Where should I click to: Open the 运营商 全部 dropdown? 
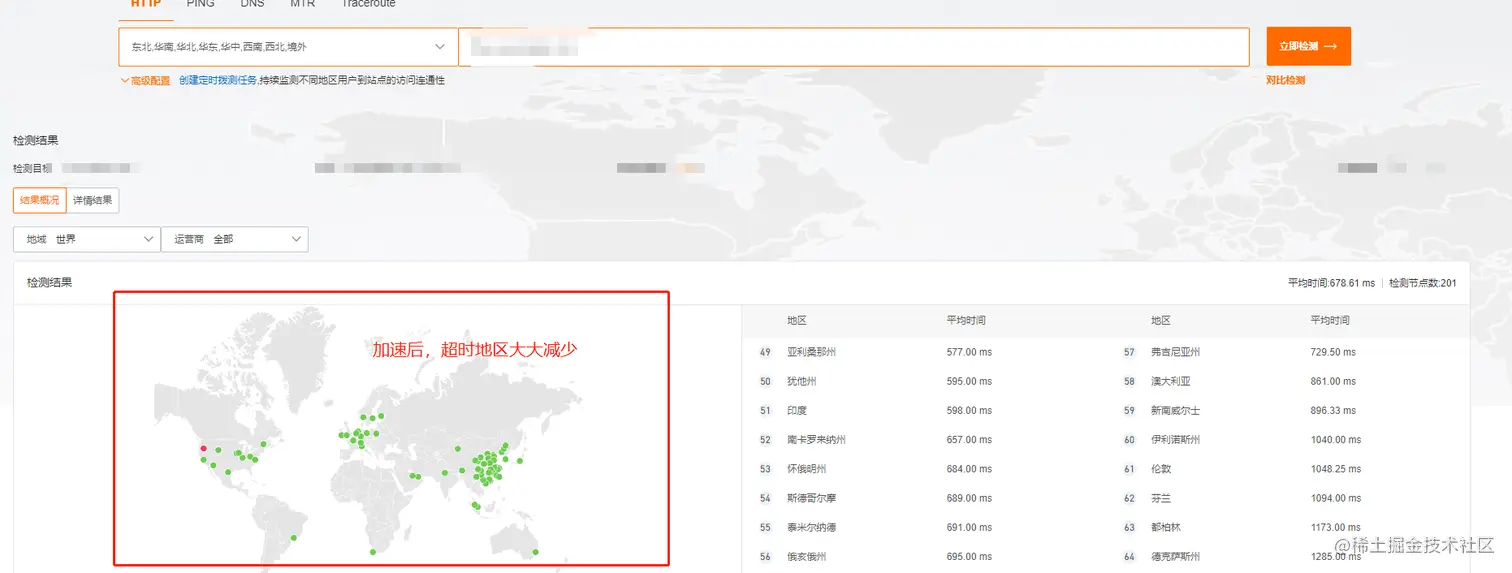coord(234,239)
